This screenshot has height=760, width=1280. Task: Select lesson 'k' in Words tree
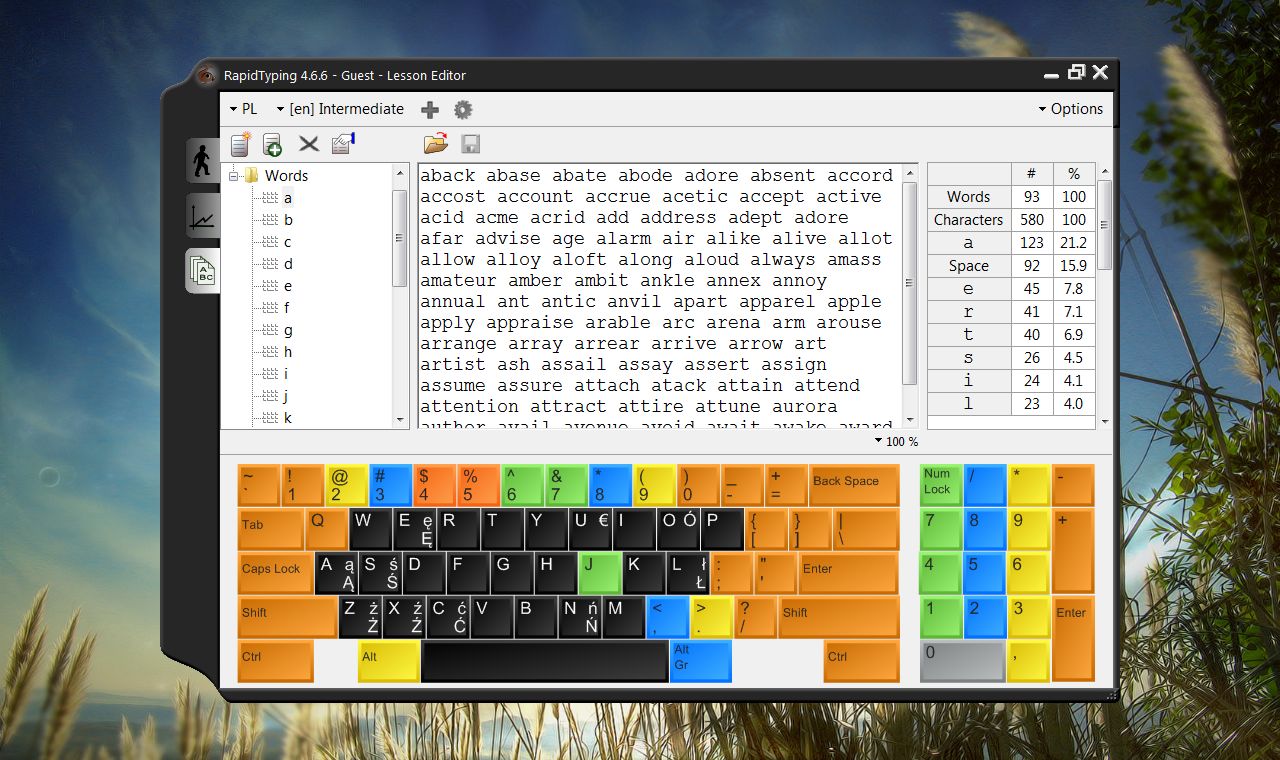click(x=288, y=418)
